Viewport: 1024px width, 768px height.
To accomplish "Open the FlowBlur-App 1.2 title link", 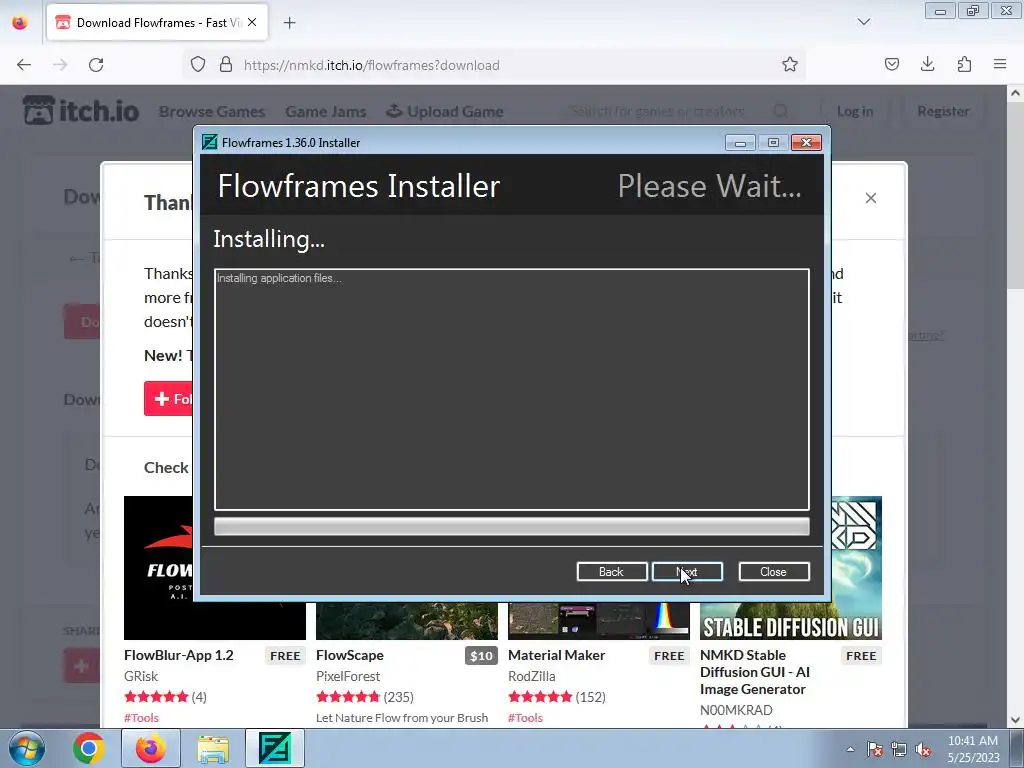I will click(178, 655).
